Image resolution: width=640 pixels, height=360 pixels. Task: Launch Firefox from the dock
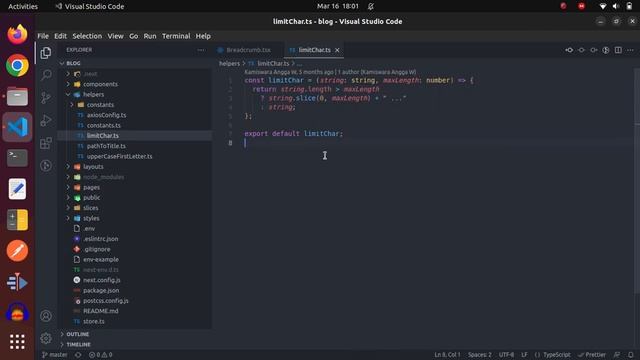click(x=17, y=34)
